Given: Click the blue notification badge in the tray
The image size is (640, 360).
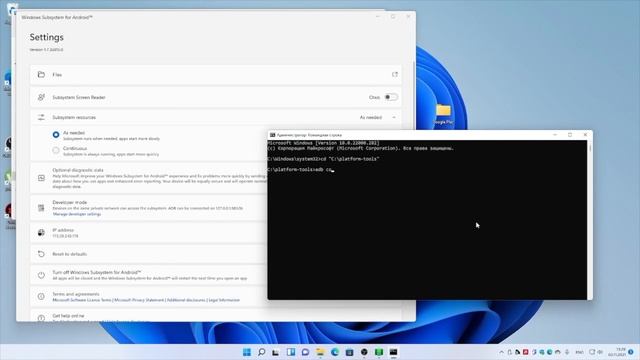Looking at the screenshot, I should [x=631, y=352].
